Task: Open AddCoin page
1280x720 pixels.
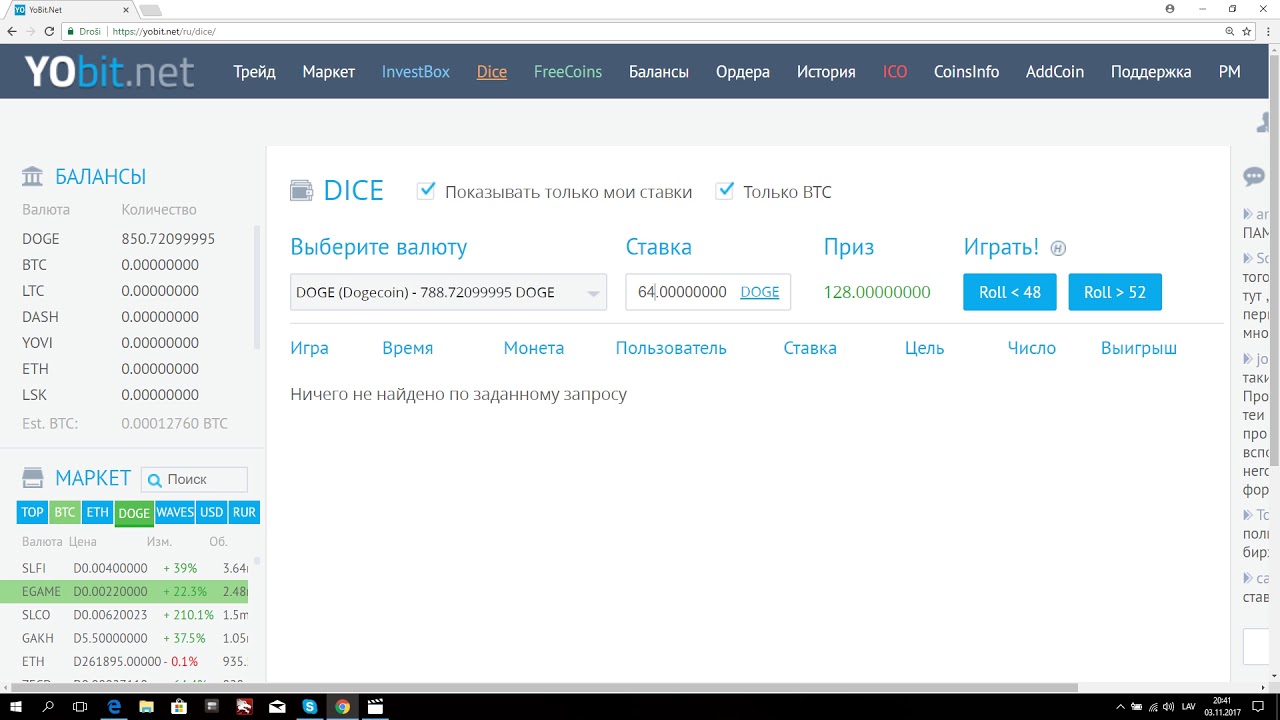Action: [x=1055, y=72]
